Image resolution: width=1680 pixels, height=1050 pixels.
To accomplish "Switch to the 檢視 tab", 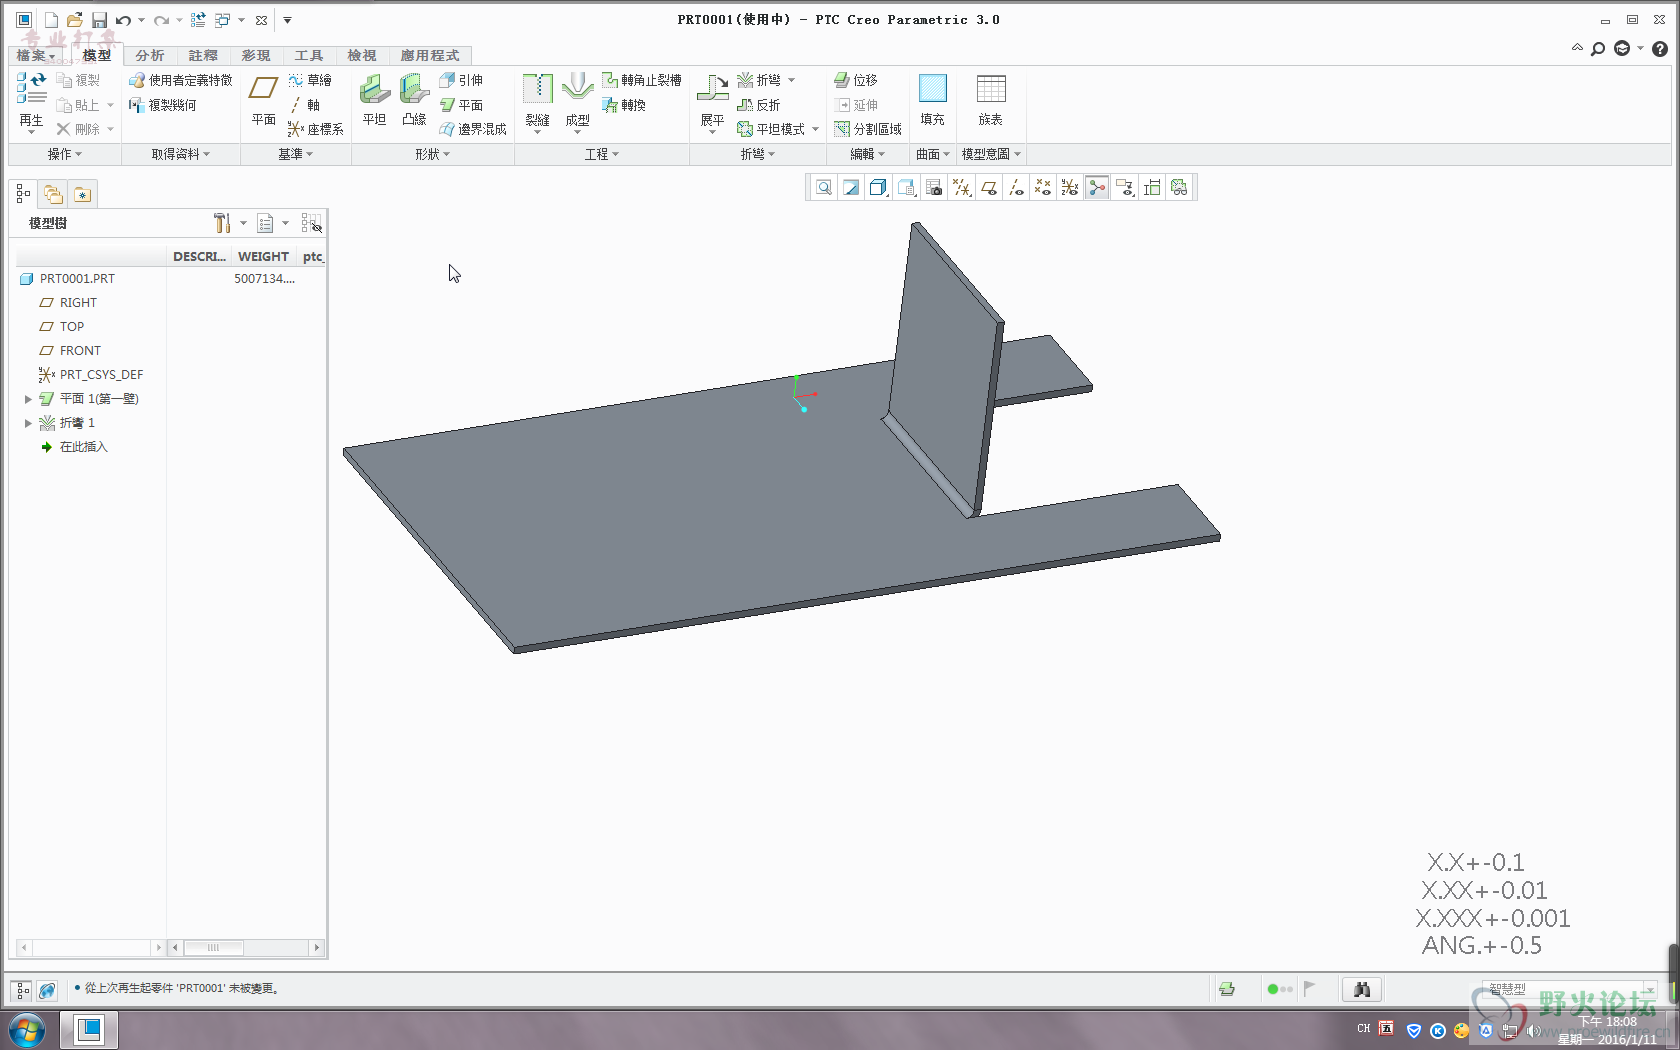I will click(362, 56).
